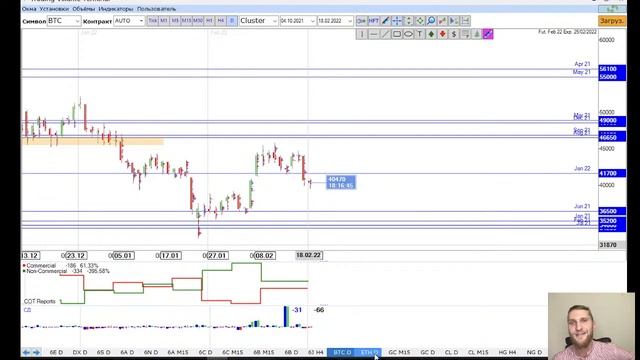Enable the crosshair cursor tool

coord(396,21)
